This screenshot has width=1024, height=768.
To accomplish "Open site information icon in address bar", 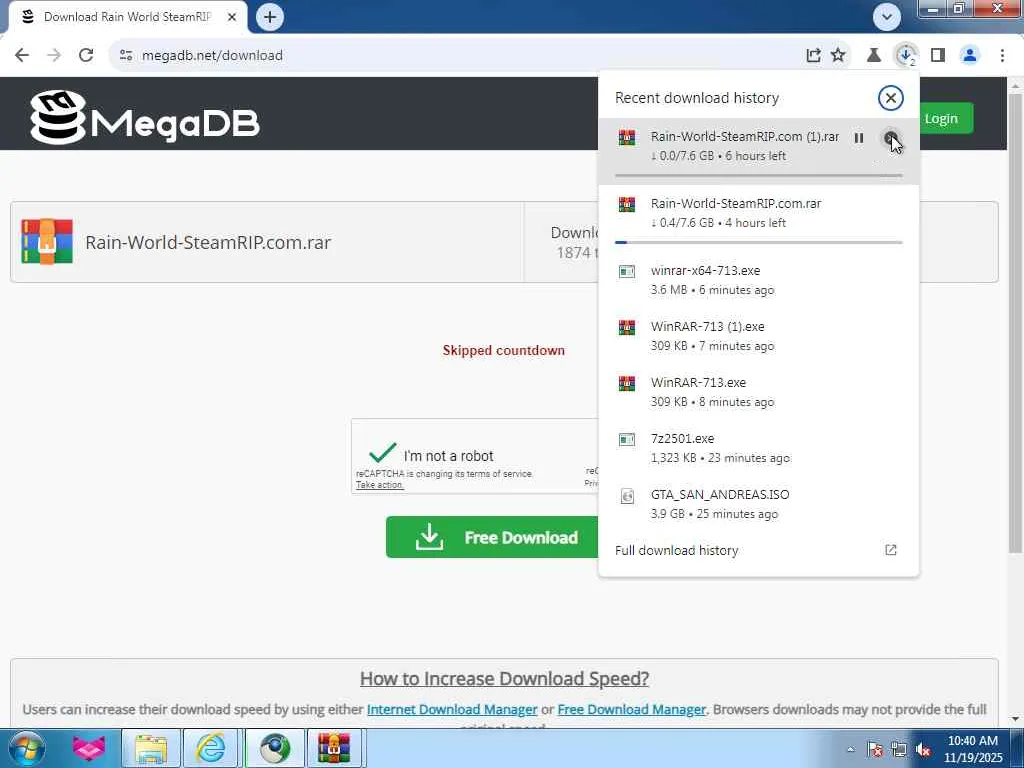I will [126, 56].
